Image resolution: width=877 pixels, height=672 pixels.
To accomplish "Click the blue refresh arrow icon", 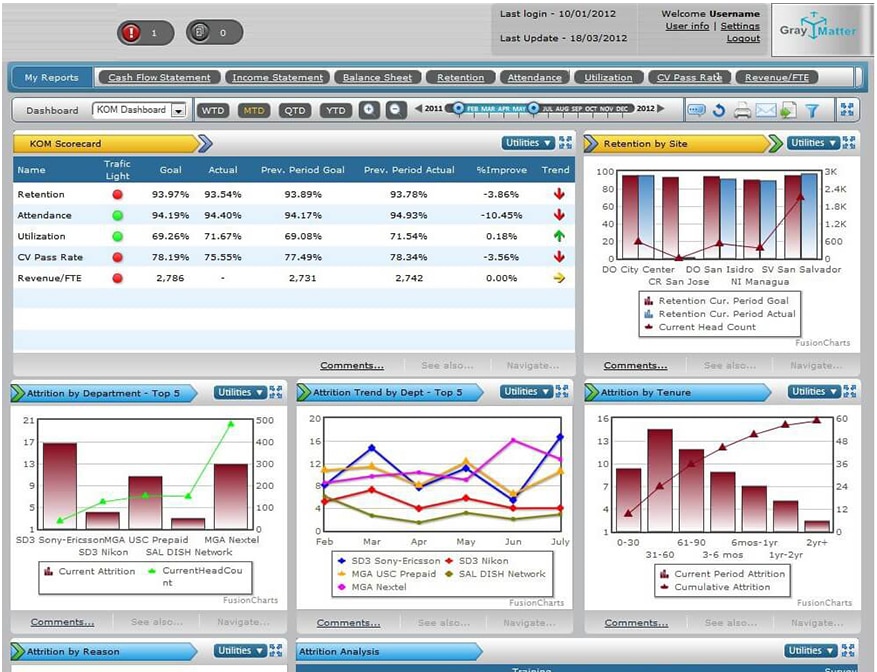I will (x=719, y=110).
